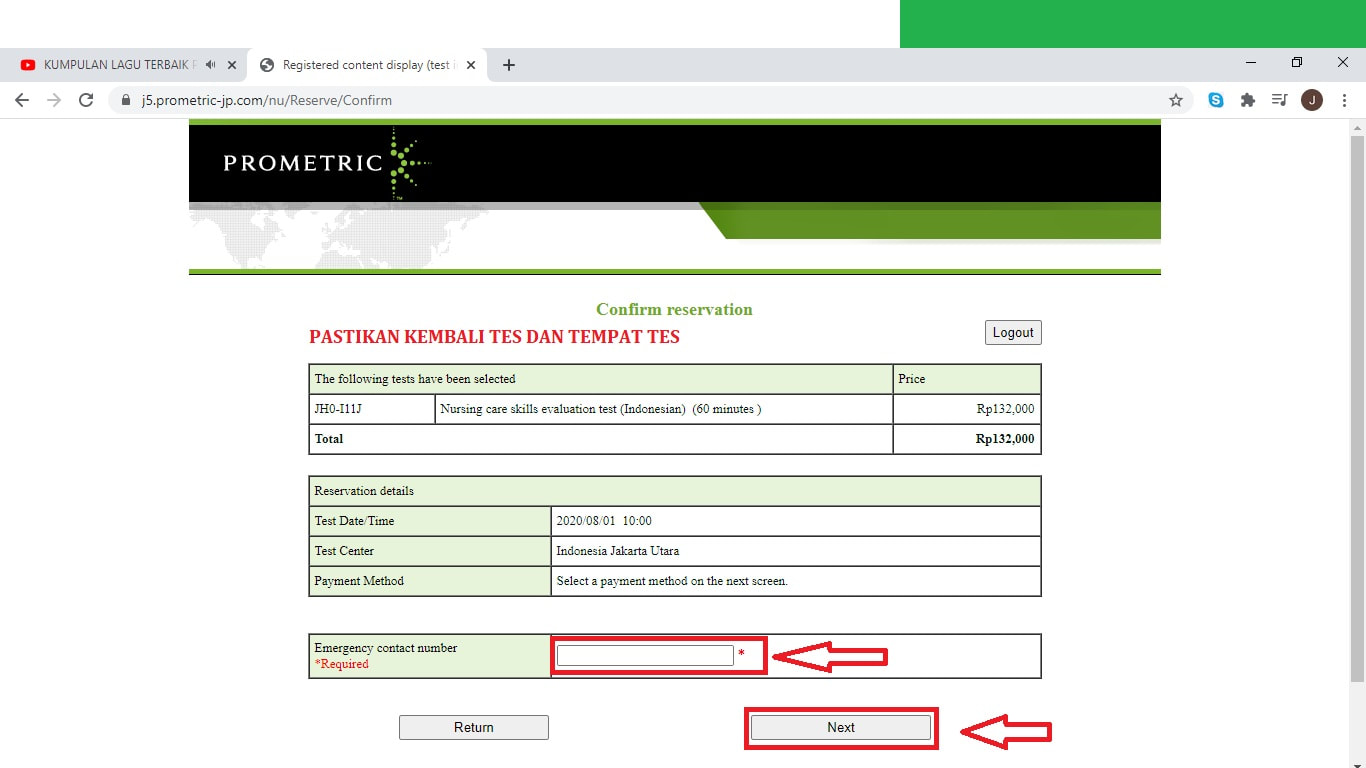Image resolution: width=1366 pixels, height=768 pixels.
Task: Select Registered content display tab
Action: click(x=366, y=65)
